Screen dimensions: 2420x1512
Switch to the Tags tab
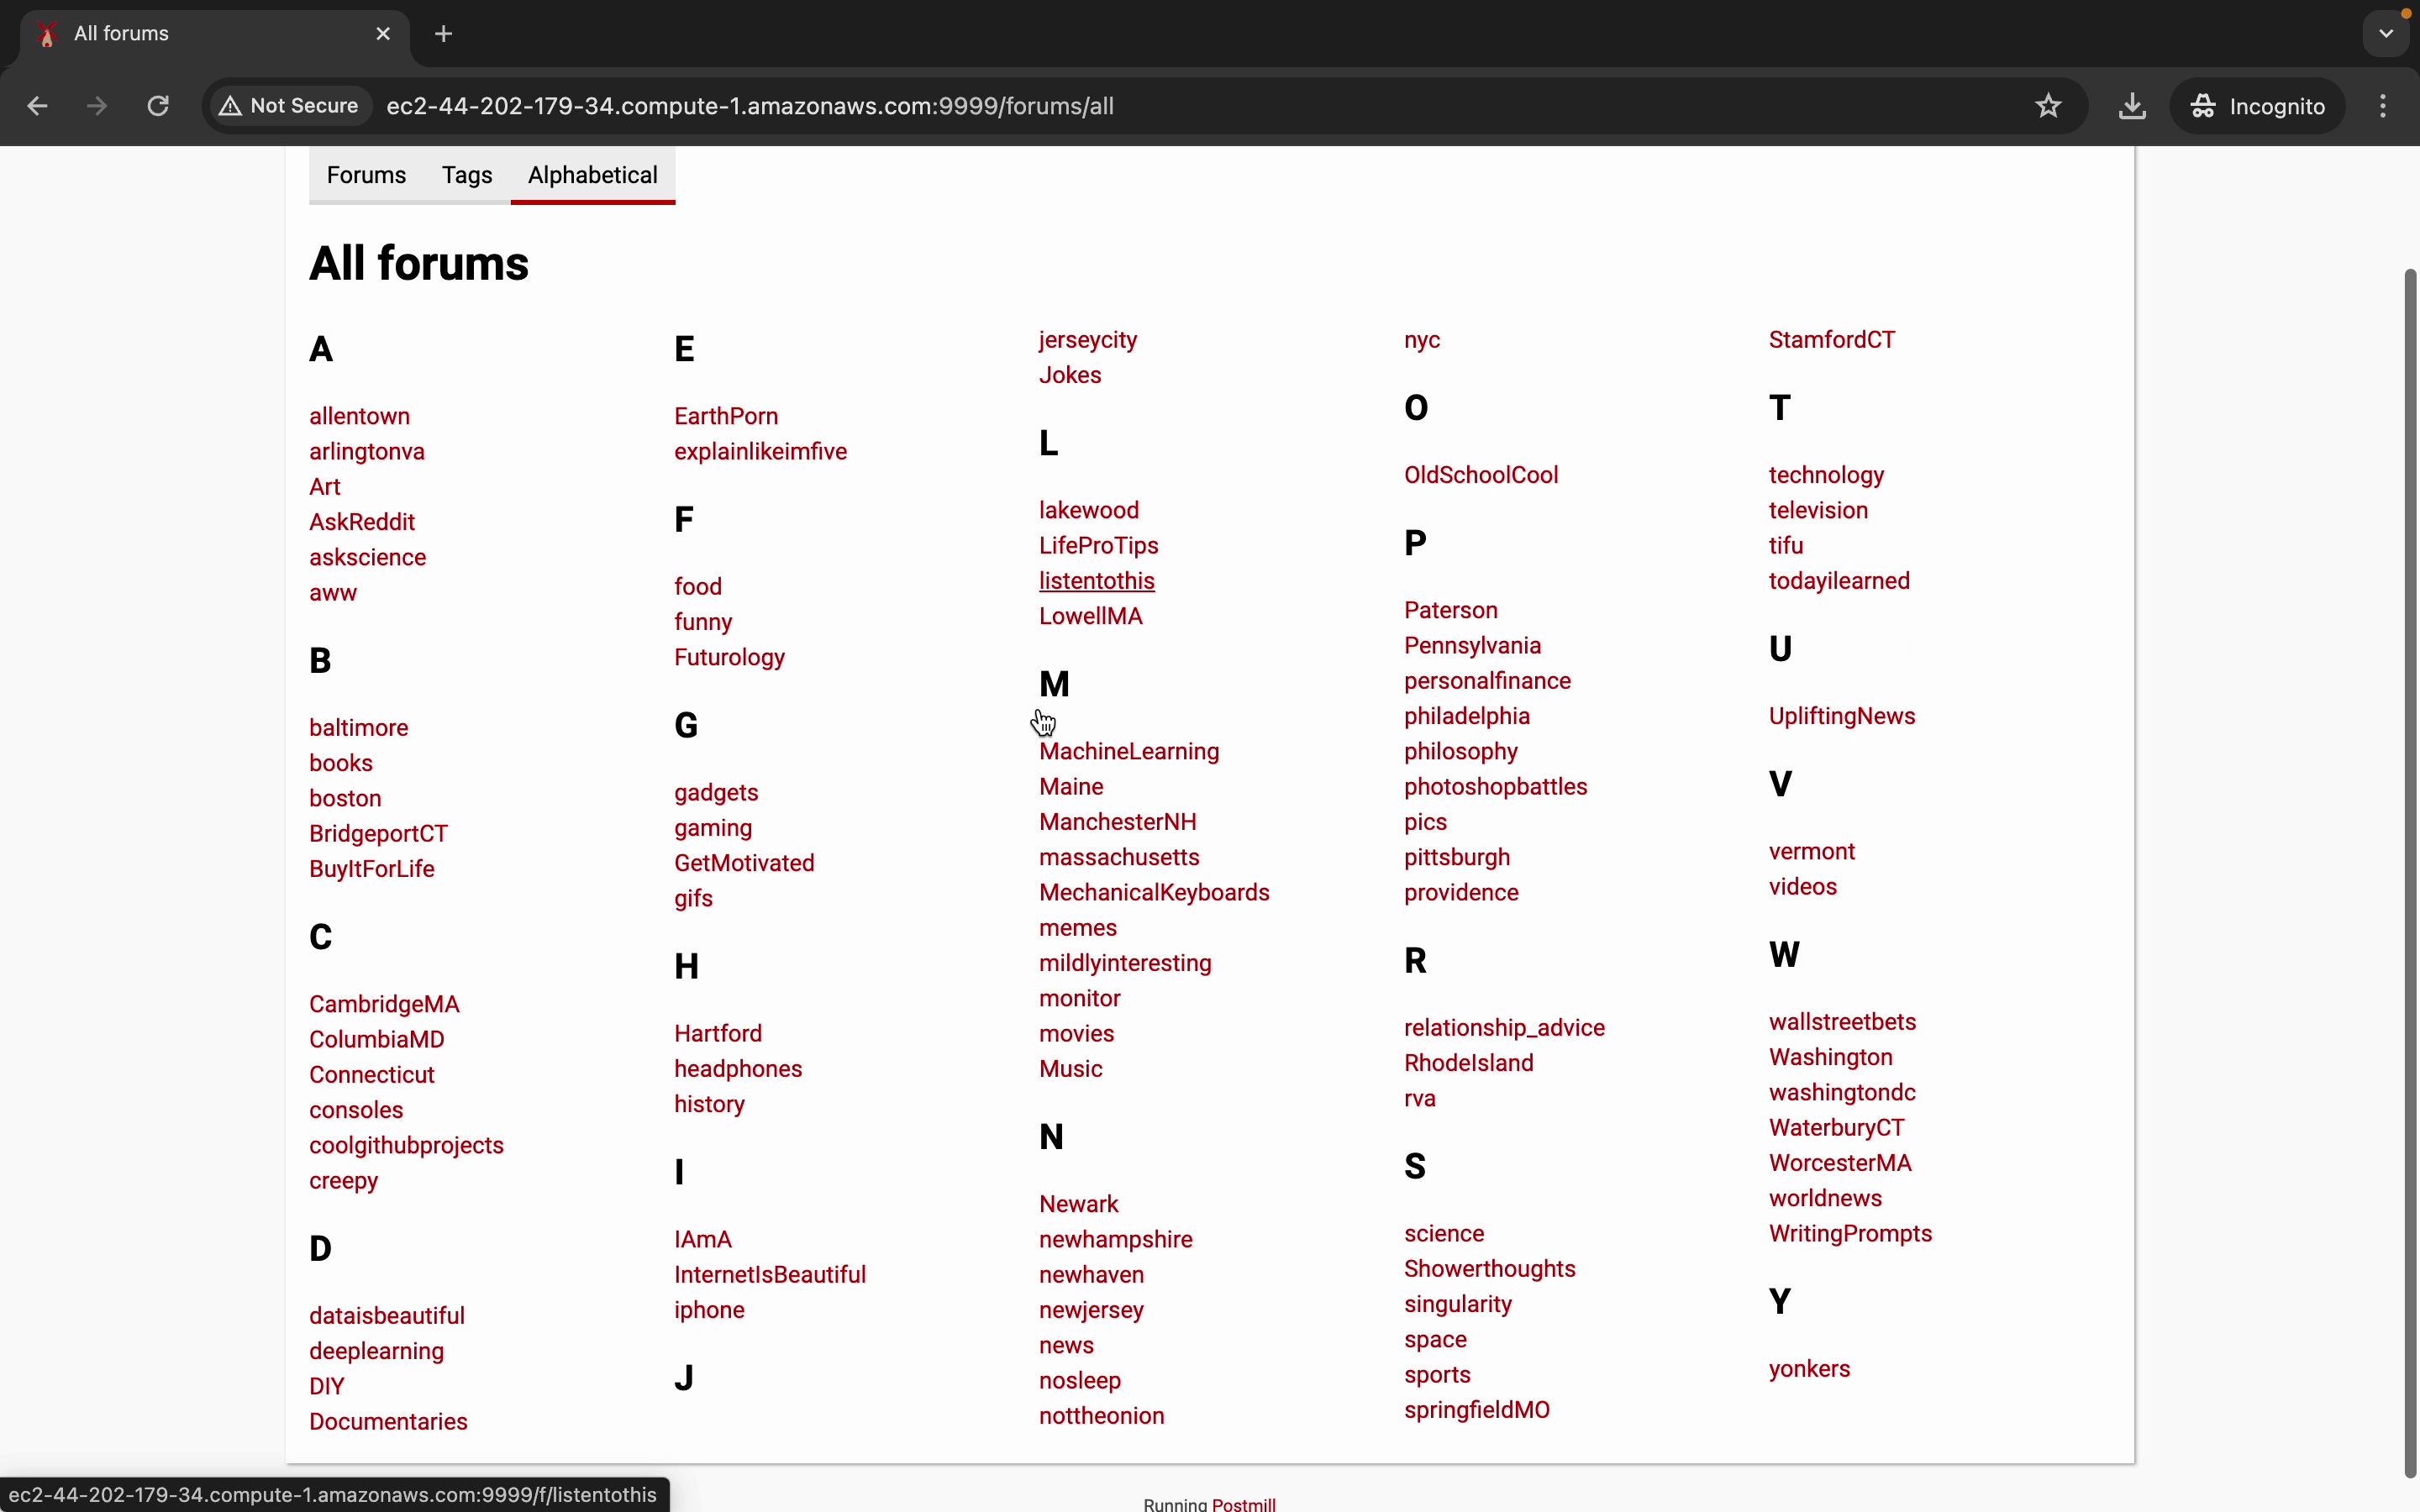pyautogui.click(x=467, y=176)
